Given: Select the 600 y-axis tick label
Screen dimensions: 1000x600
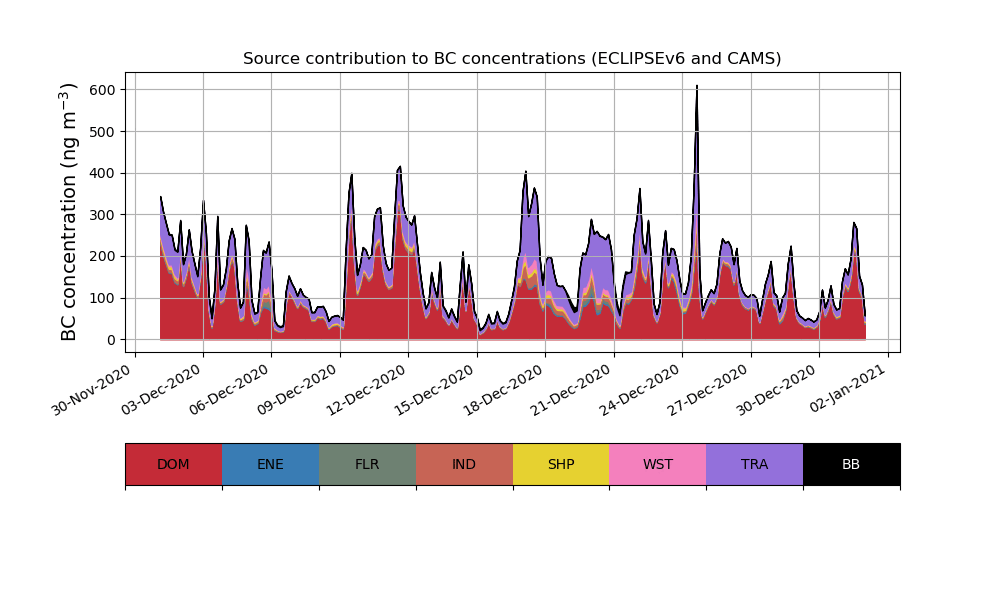Looking at the screenshot, I should [x=104, y=90].
